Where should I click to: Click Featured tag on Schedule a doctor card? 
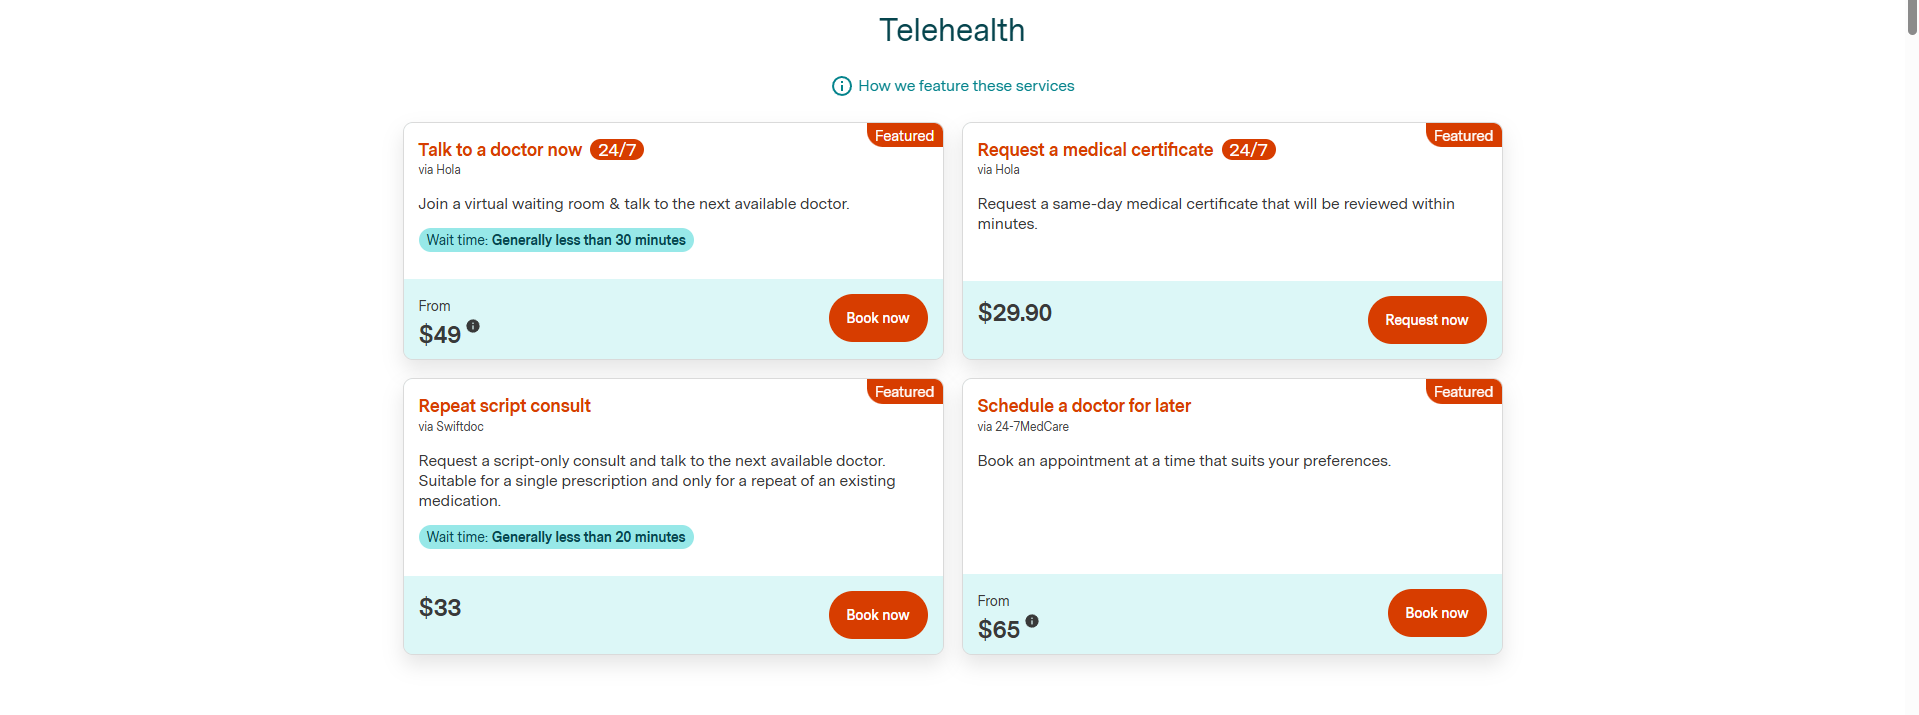click(x=1463, y=392)
